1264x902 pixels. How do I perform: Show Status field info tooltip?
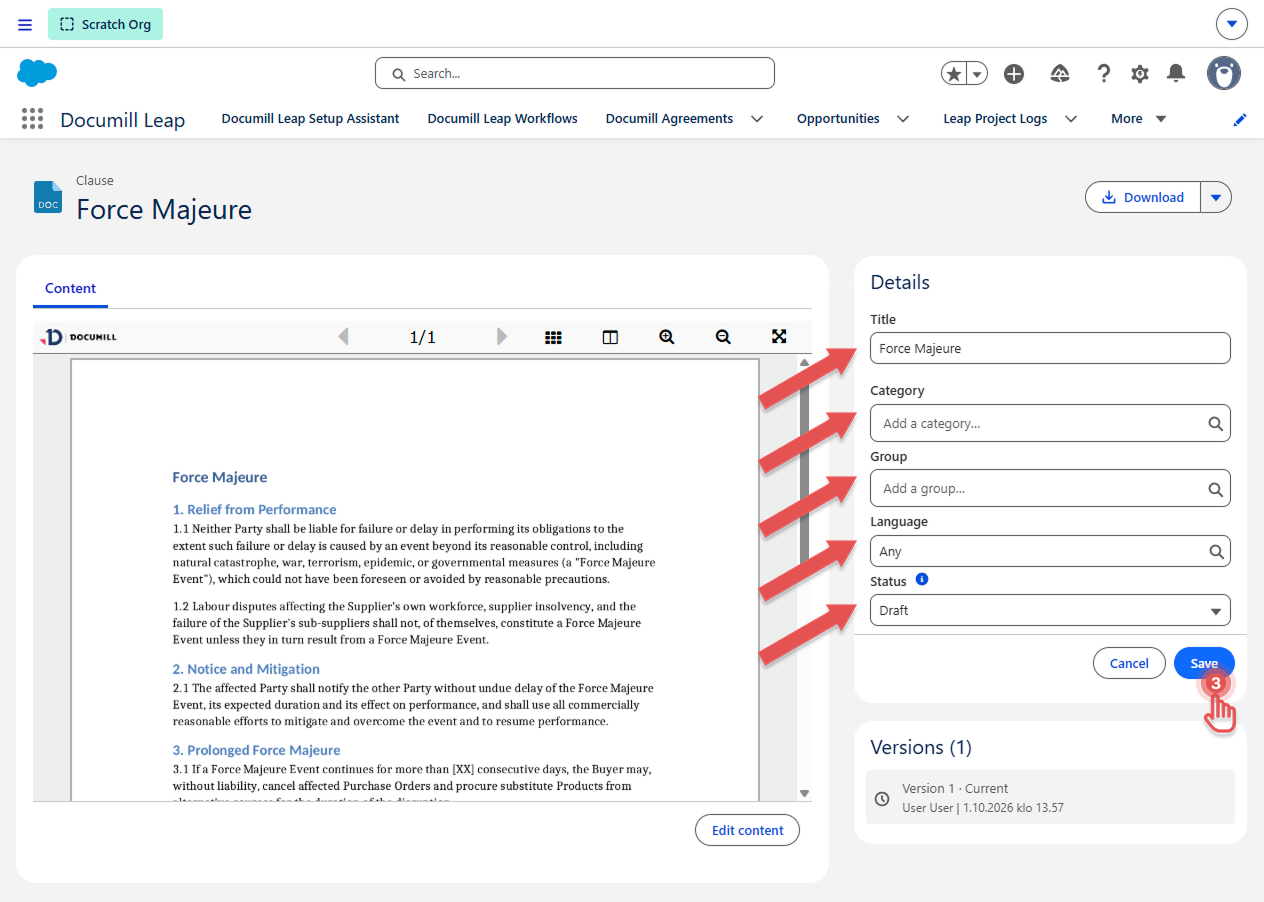click(x=922, y=579)
